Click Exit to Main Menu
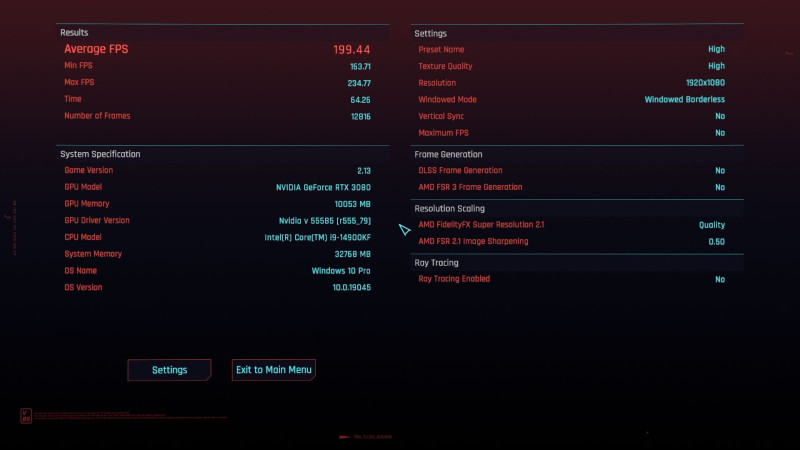Image resolution: width=800 pixels, height=450 pixels. click(x=273, y=370)
